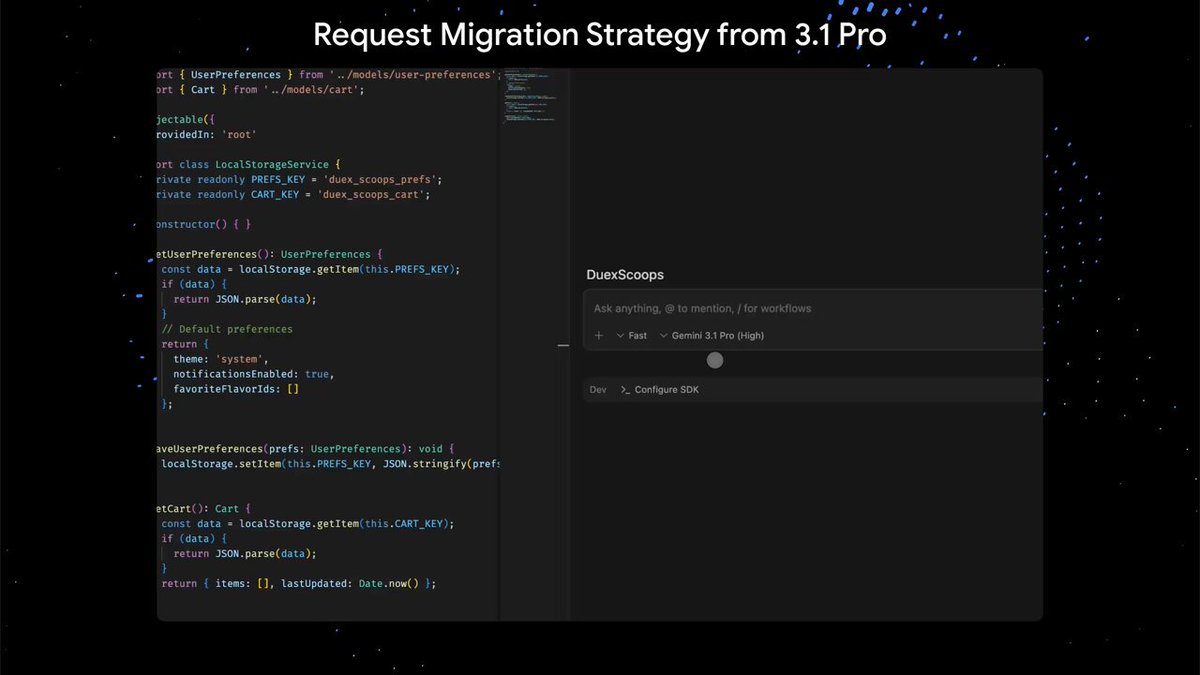Image resolution: width=1200 pixels, height=675 pixels.
Task: Click the lastUpdated: Date.now() return line
Action: click(x=299, y=583)
